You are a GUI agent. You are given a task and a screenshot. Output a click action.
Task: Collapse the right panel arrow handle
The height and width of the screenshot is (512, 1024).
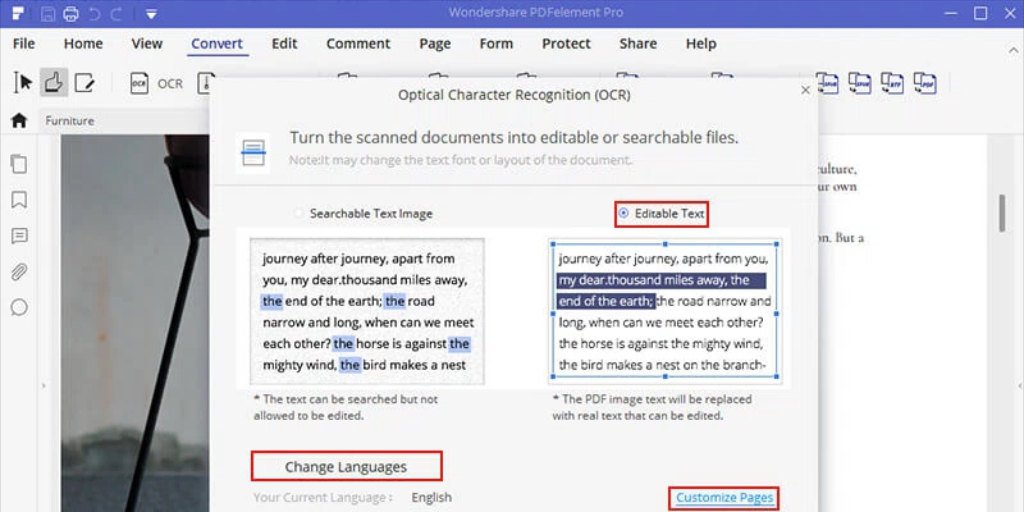coord(1019,386)
